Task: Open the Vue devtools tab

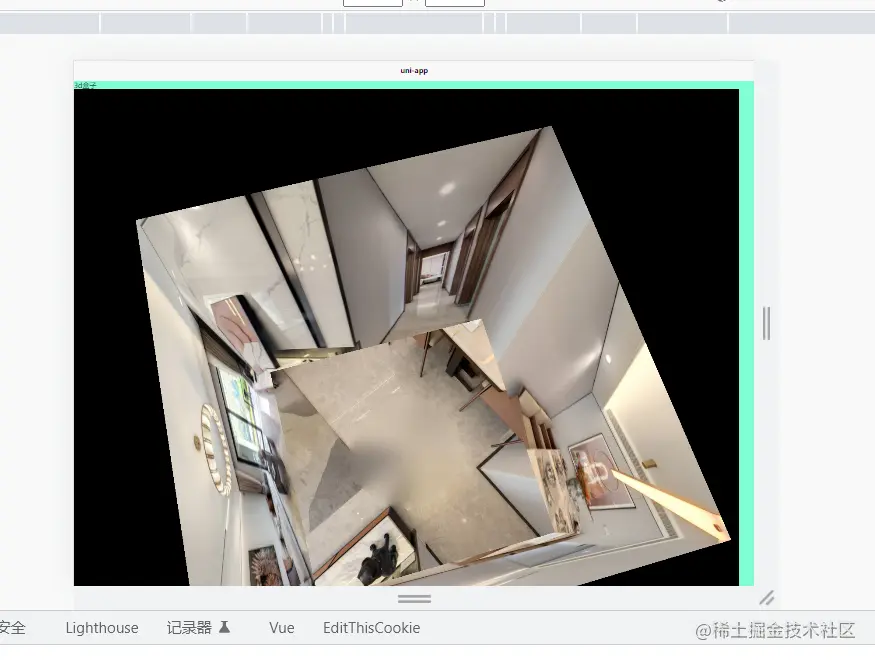Action: (281, 628)
